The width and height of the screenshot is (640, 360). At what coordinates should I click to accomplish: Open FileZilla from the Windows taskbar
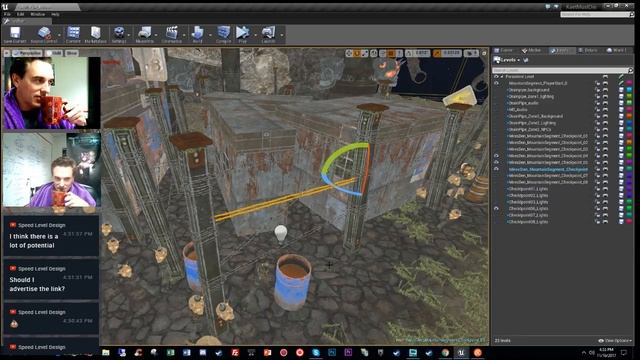coord(235,352)
